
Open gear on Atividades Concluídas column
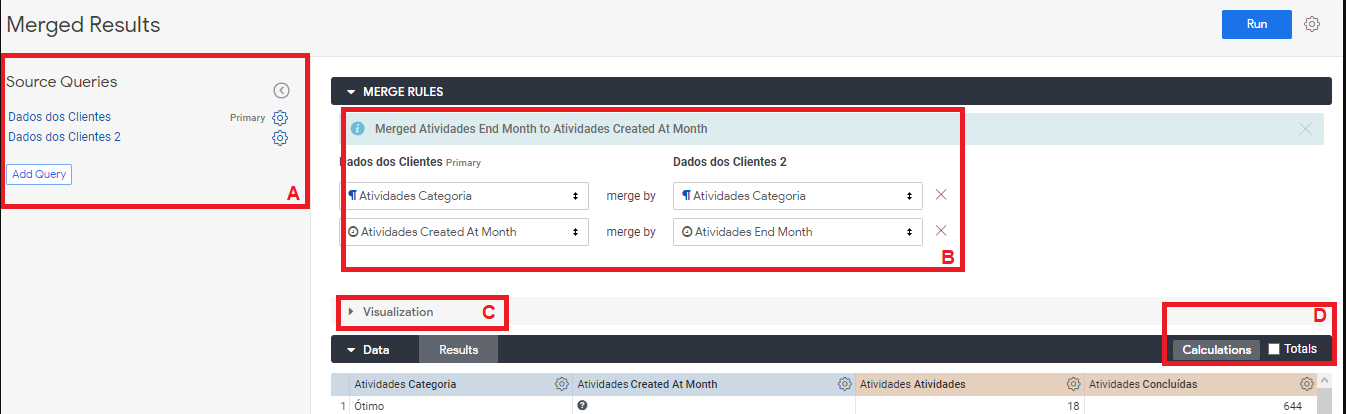tap(1306, 384)
